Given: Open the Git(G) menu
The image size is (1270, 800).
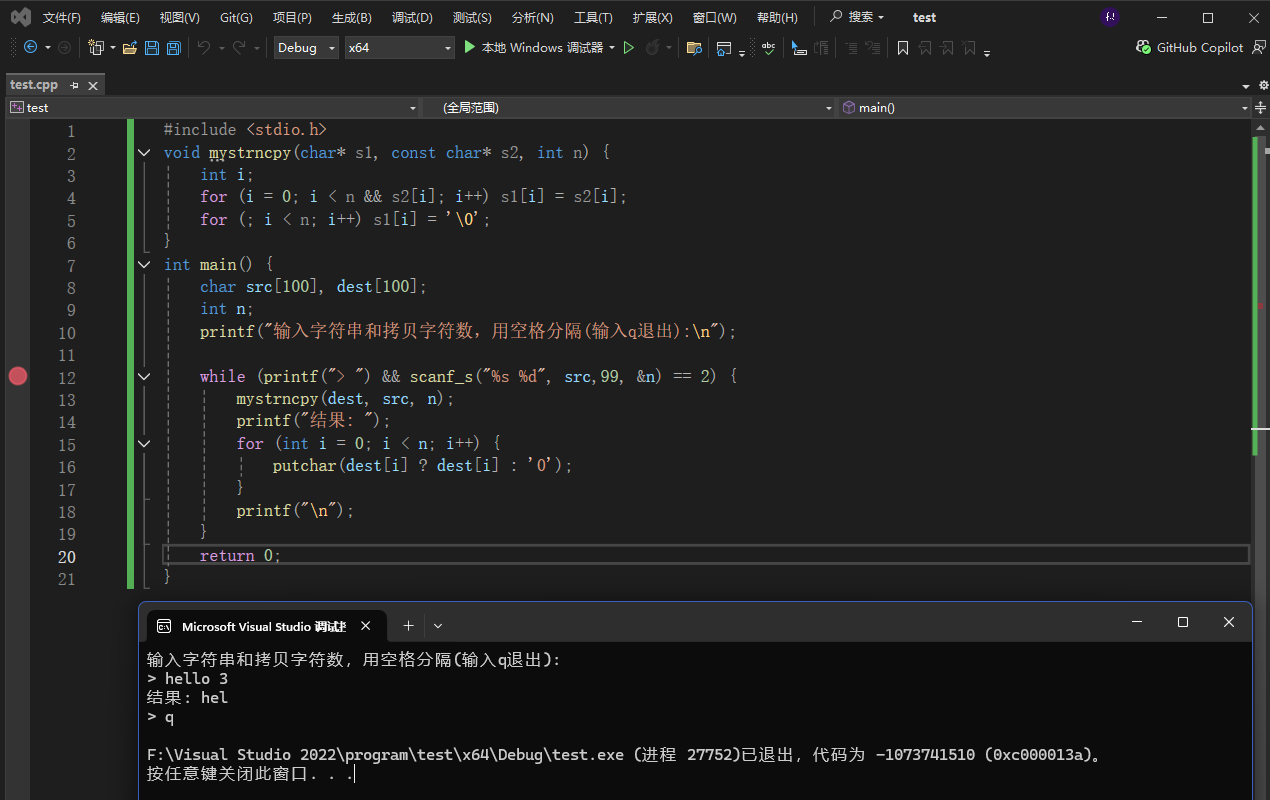Looking at the screenshot, I should click(236, 17).
